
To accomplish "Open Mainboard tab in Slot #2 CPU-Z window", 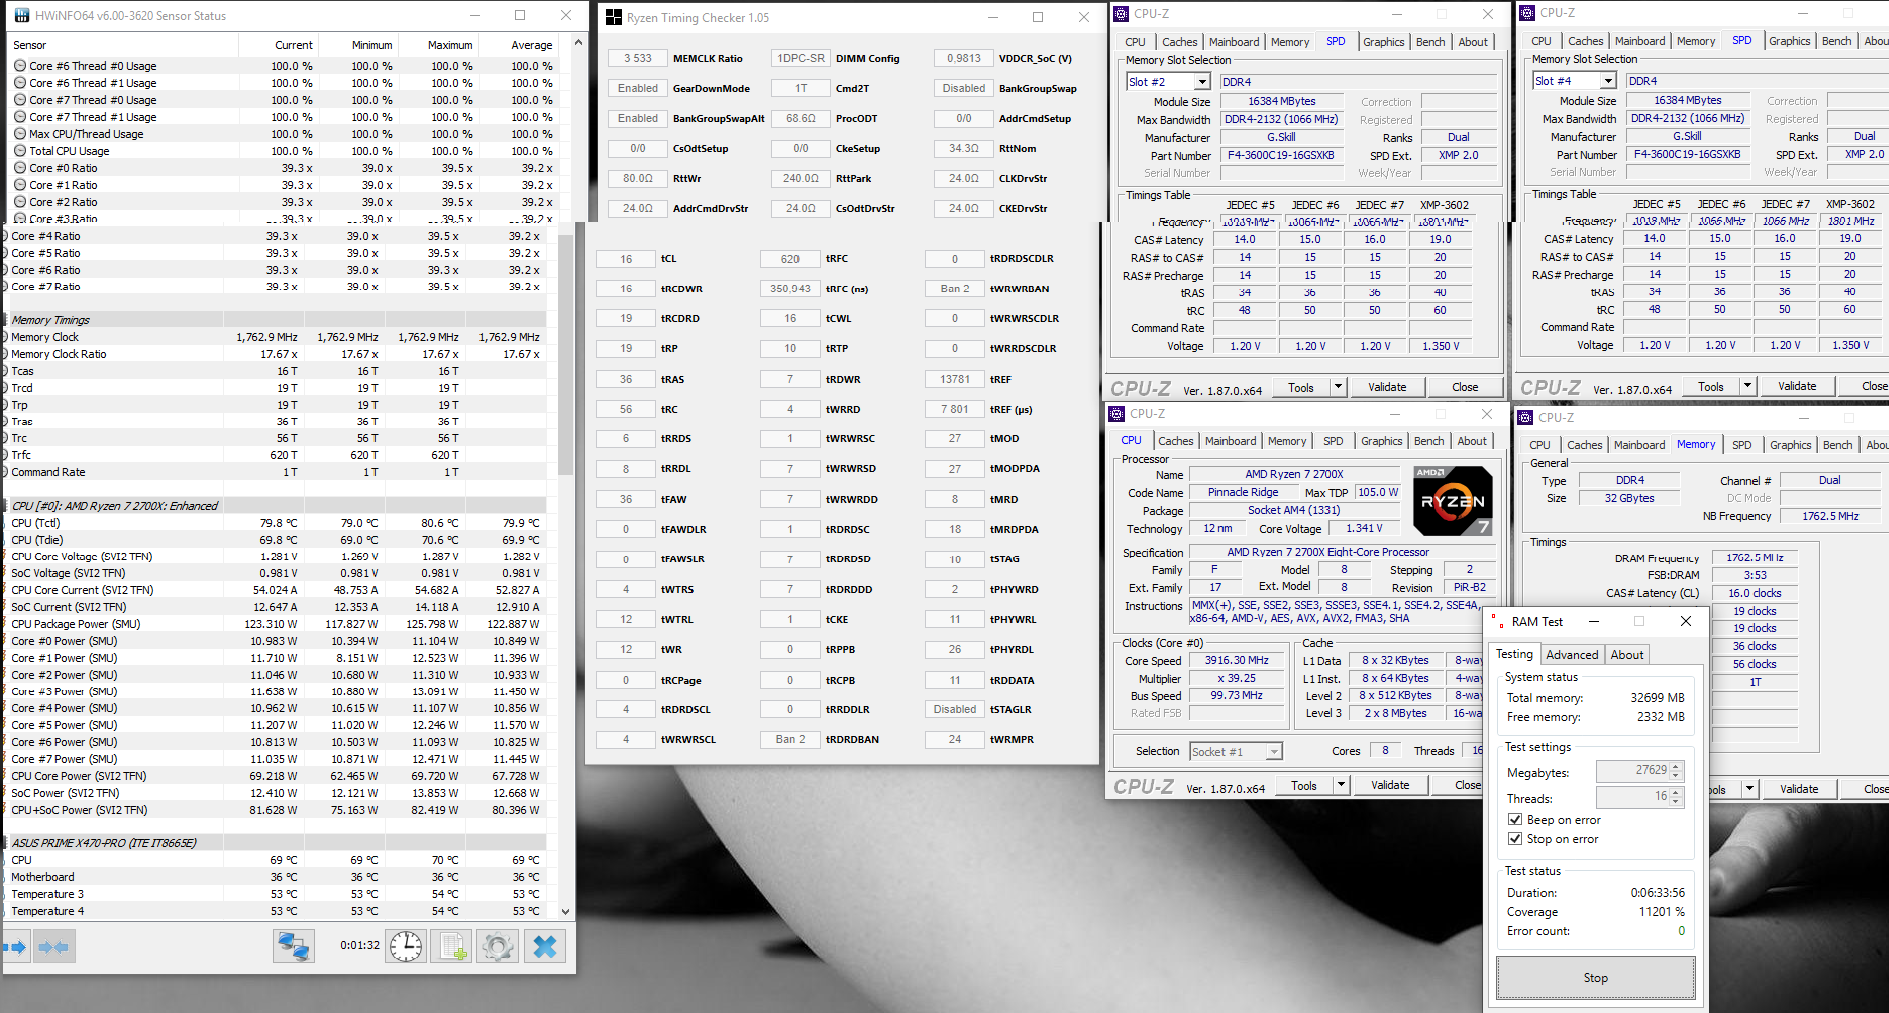I will 1234,42.
